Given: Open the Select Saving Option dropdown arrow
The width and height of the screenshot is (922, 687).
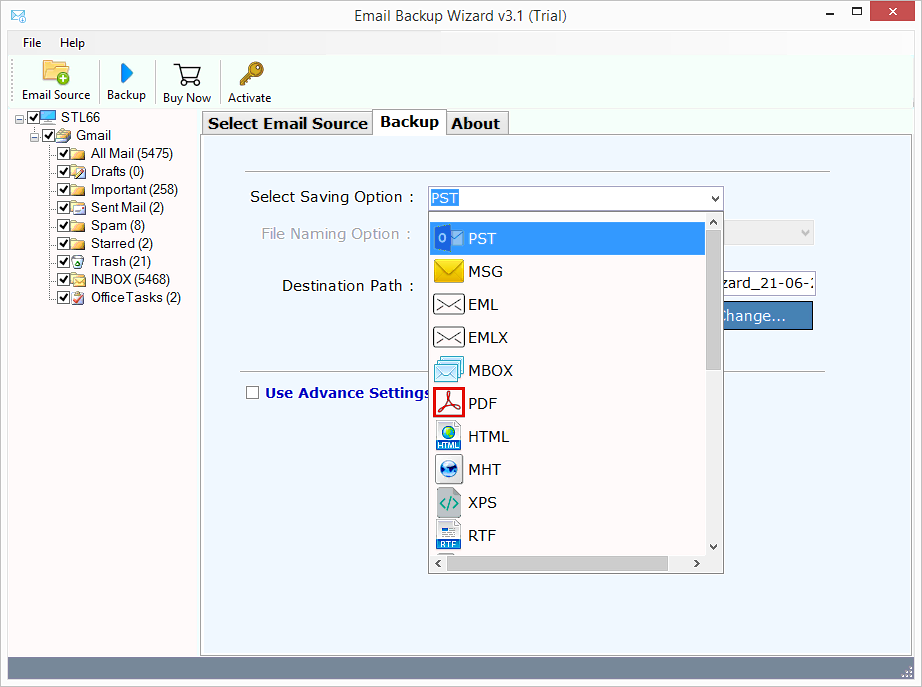Looking at the screenshot, I should (x=714, y=198).
